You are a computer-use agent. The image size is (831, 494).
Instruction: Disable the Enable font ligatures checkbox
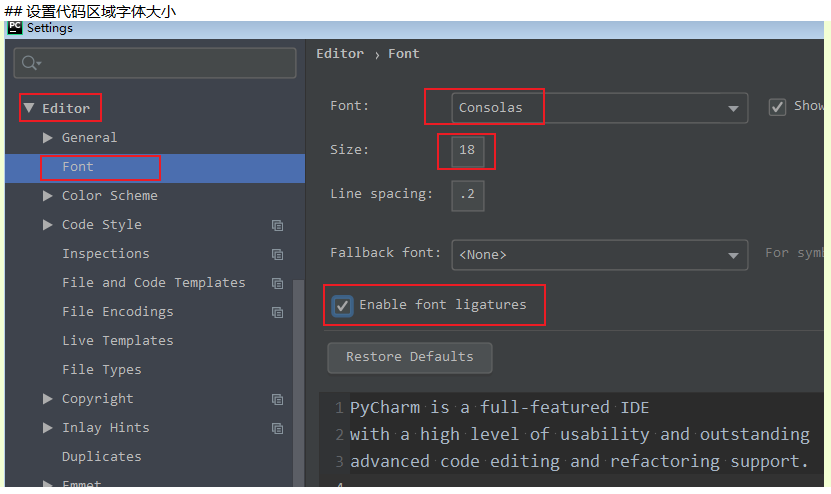click(343, 305)
